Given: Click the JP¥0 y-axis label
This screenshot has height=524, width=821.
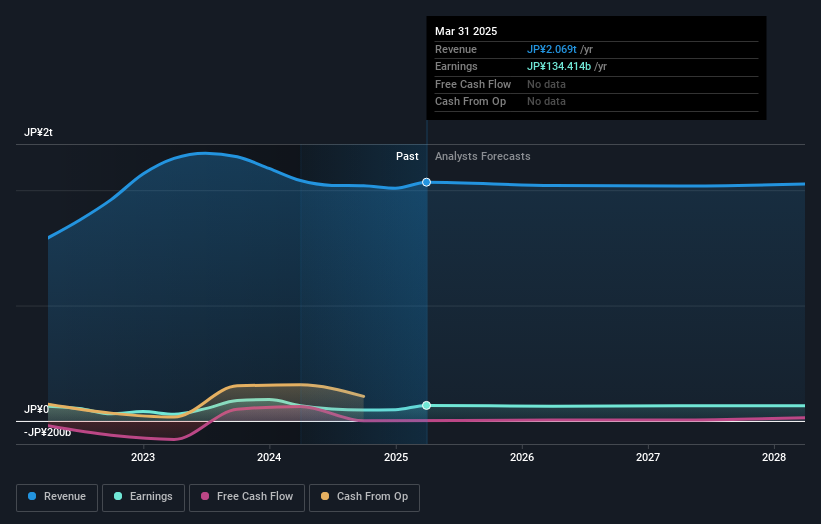Looking at the screenshot, I should click(36, 409).
